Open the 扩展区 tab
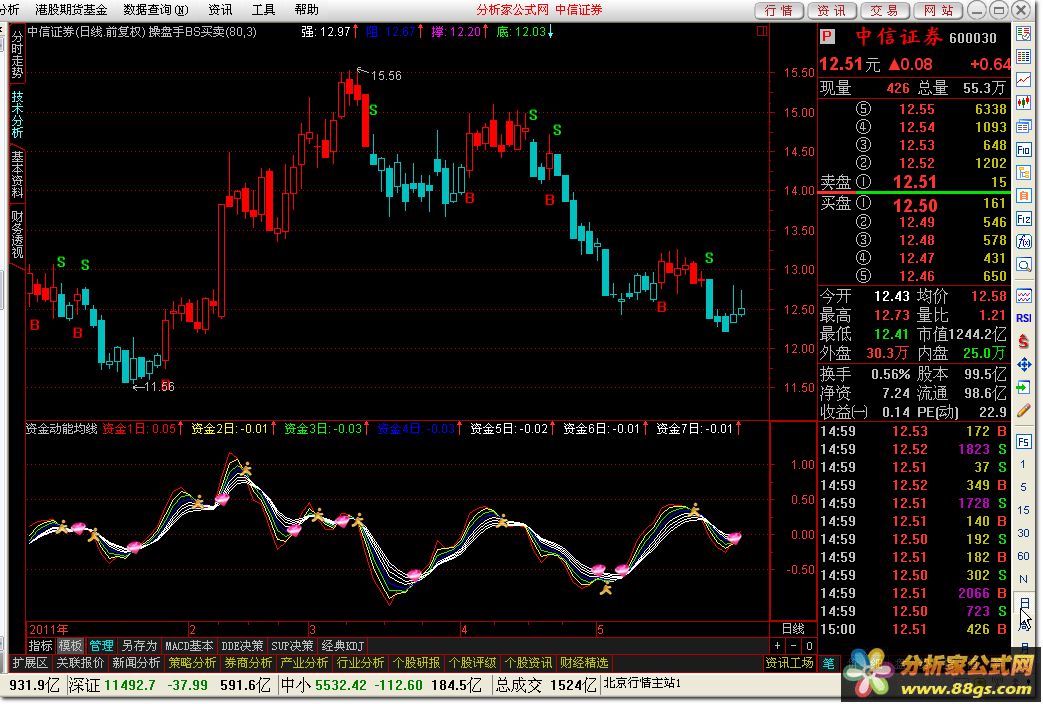This screenshot has width=1043, height=704. click(30, 663)
